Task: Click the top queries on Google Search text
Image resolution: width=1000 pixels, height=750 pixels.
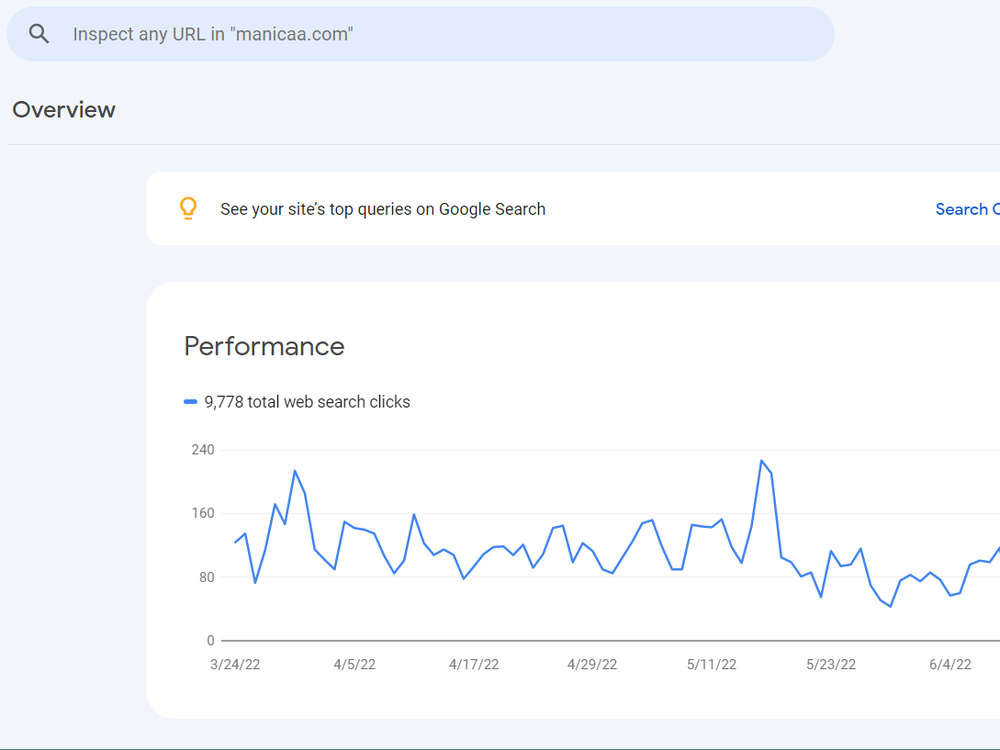Action: click(383, 209)
